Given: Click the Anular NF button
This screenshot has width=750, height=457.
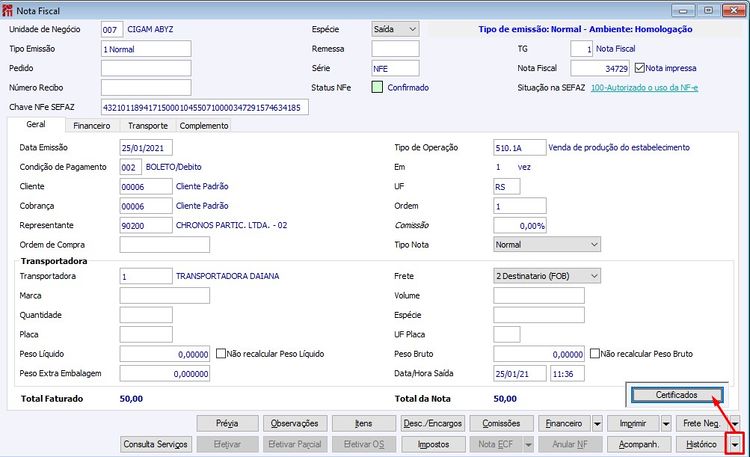Looking at the screenshot, I should click(x=570, y=445).
